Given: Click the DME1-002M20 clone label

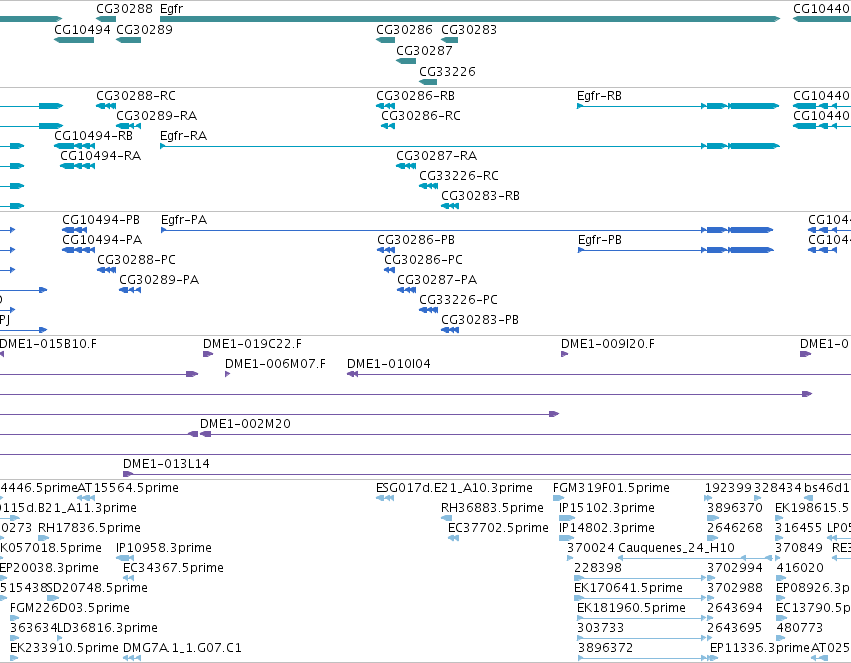Looking at the screenshot, I should coord(245,424).
